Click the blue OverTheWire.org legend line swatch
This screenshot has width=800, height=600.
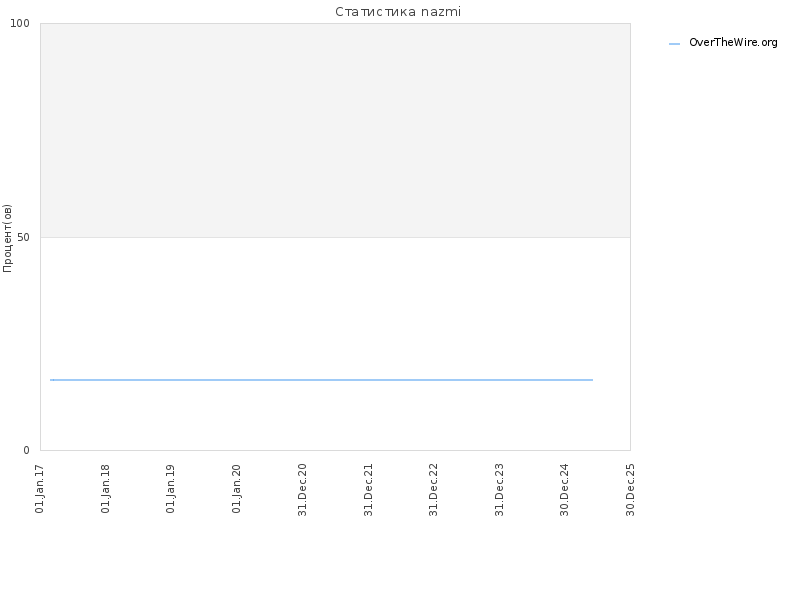click(674, 44)
